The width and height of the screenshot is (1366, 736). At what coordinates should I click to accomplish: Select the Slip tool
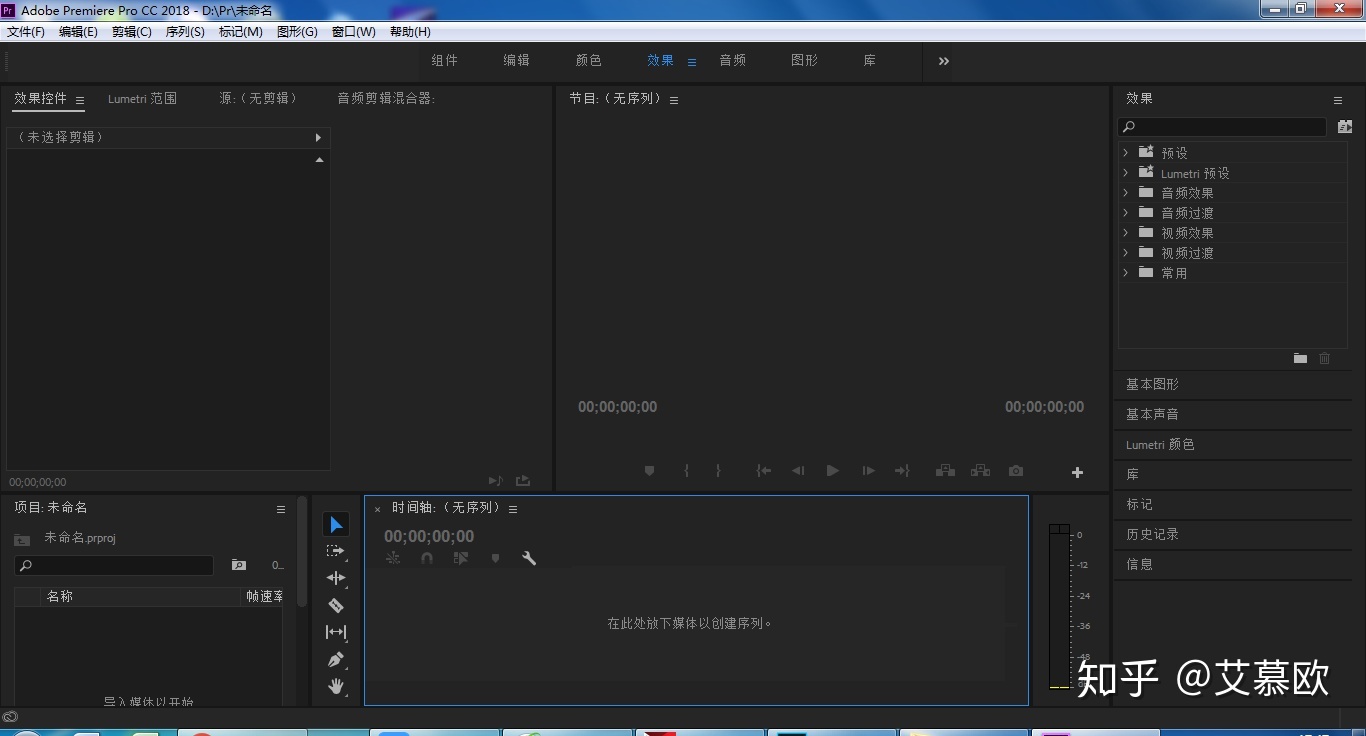(x=336, y=632)
